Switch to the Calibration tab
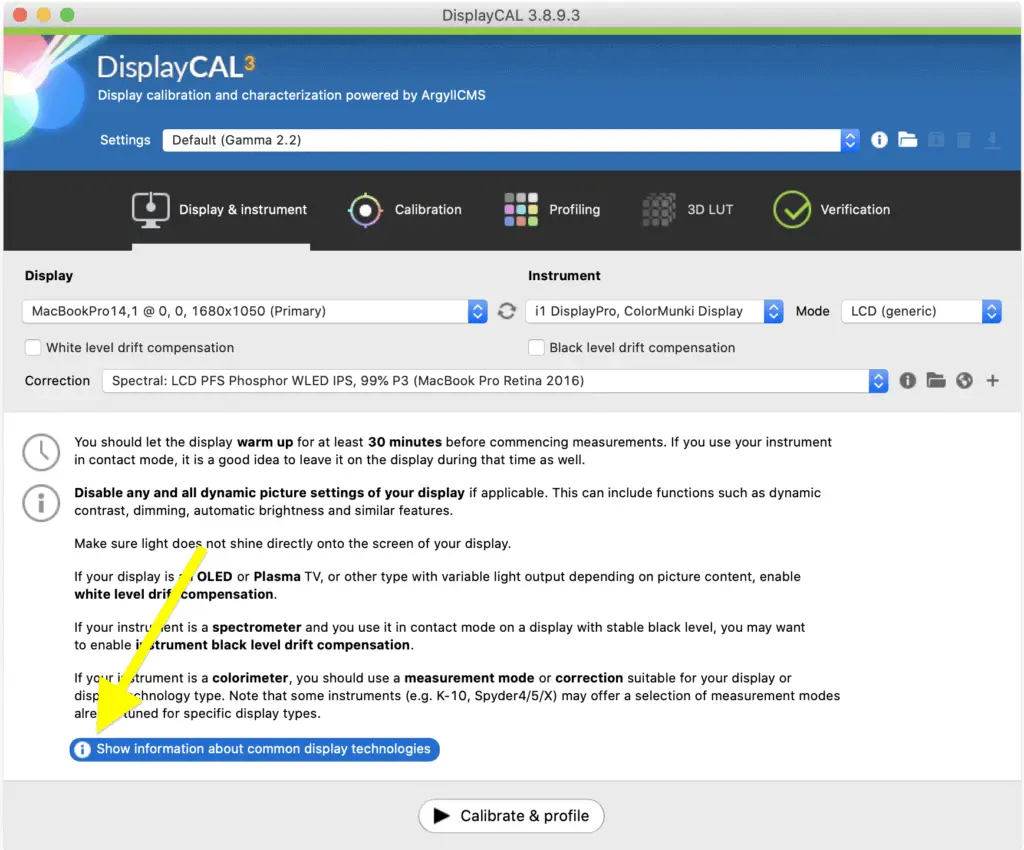 [405, 210]
